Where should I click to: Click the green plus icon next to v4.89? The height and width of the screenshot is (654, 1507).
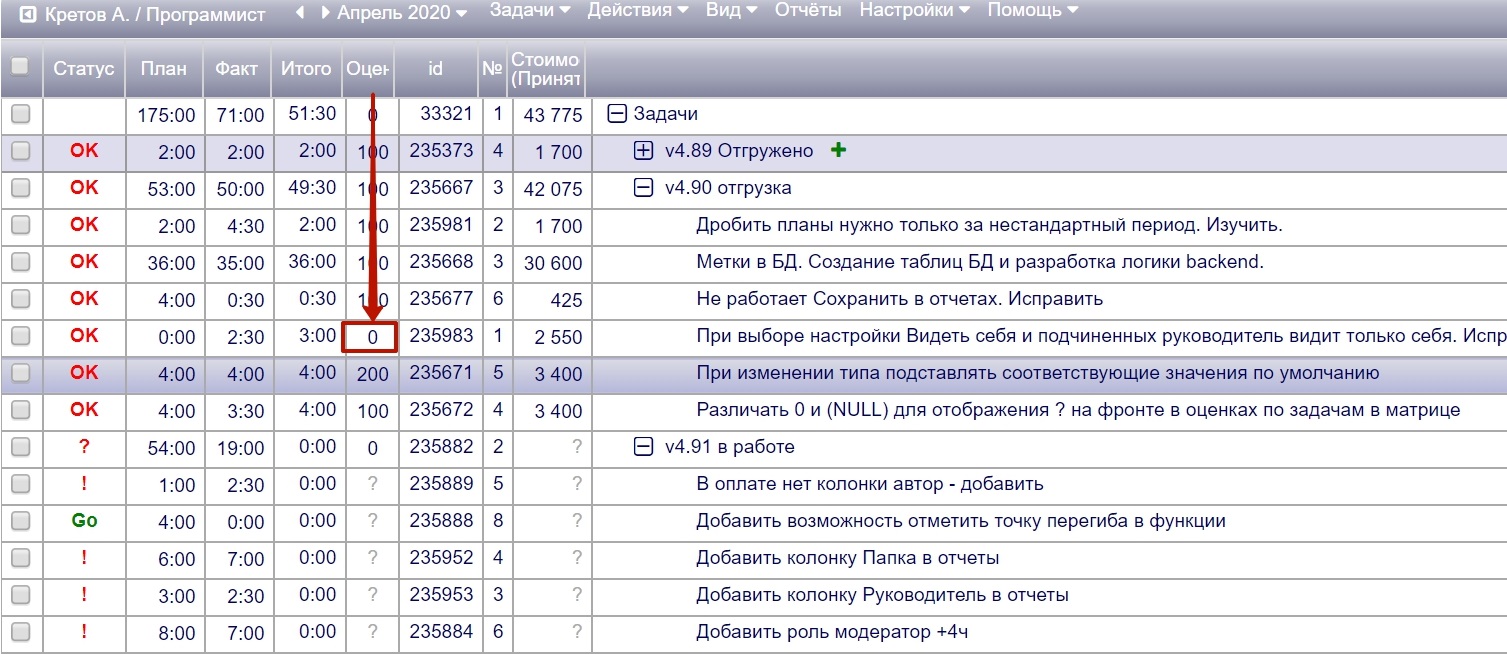point(838,151)
